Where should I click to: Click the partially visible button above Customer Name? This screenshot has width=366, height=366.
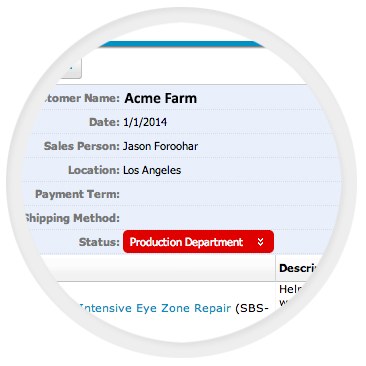point(70,69)
